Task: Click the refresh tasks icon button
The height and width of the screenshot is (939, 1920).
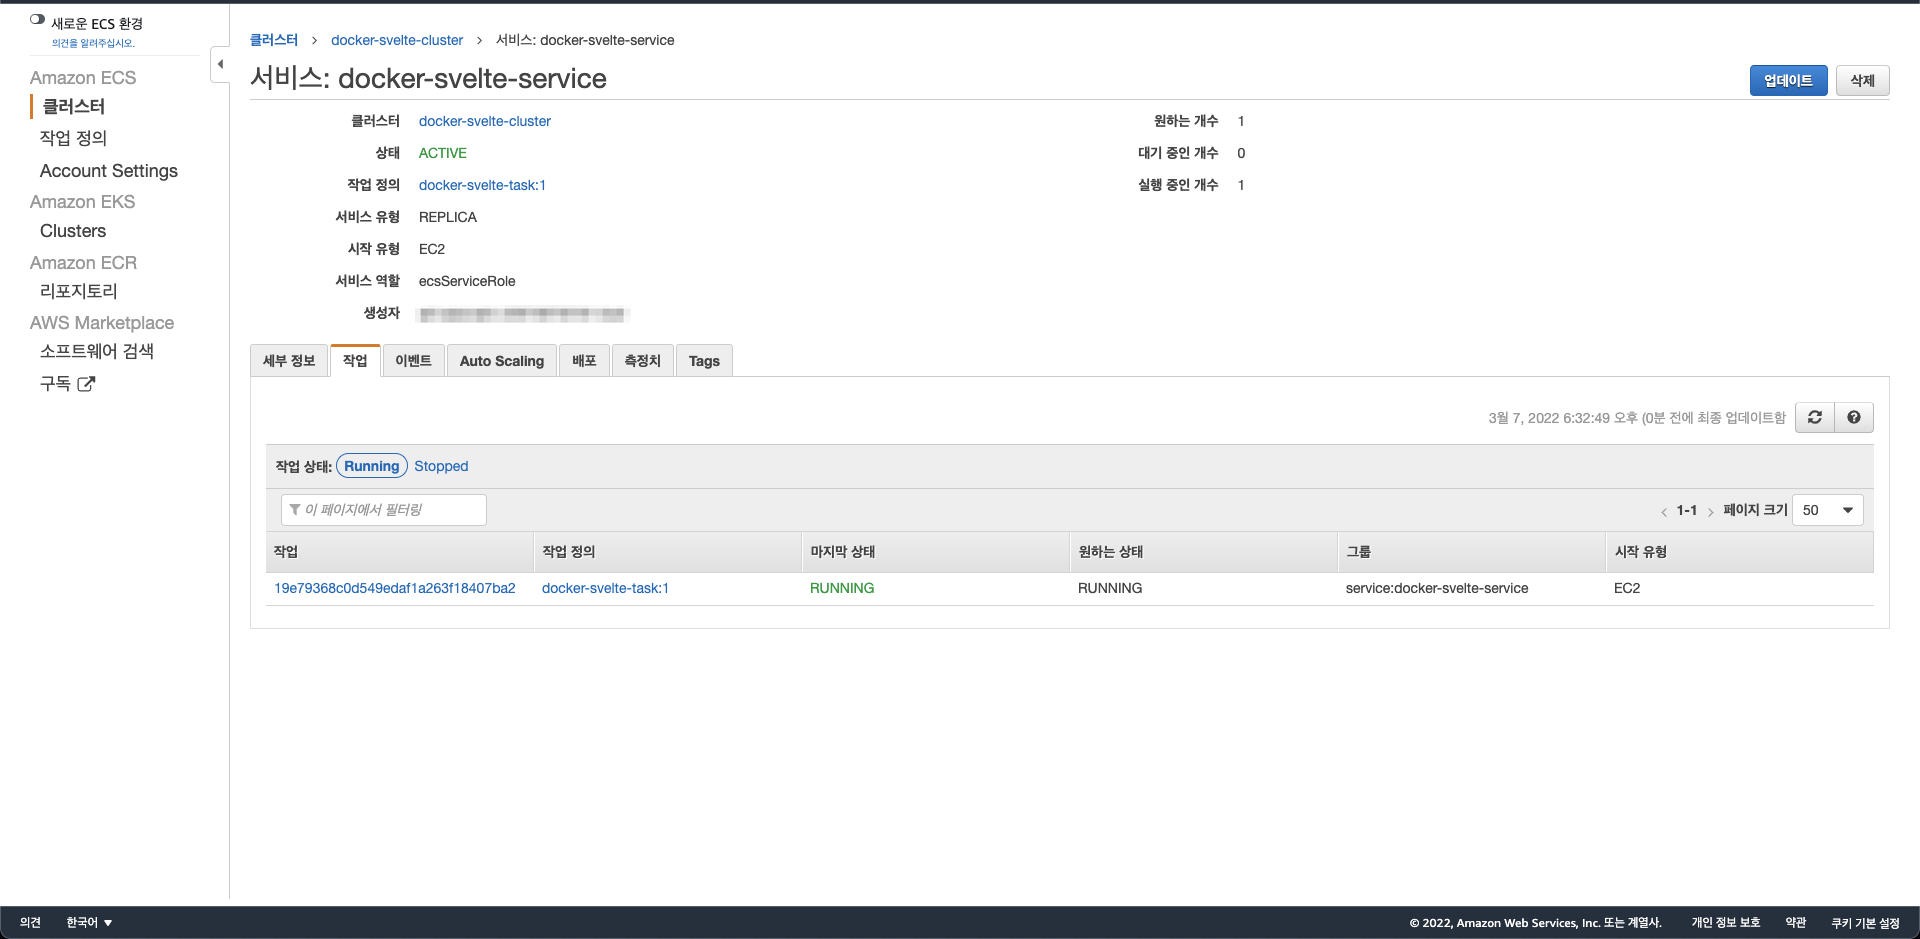Action: coord(1815,417)
